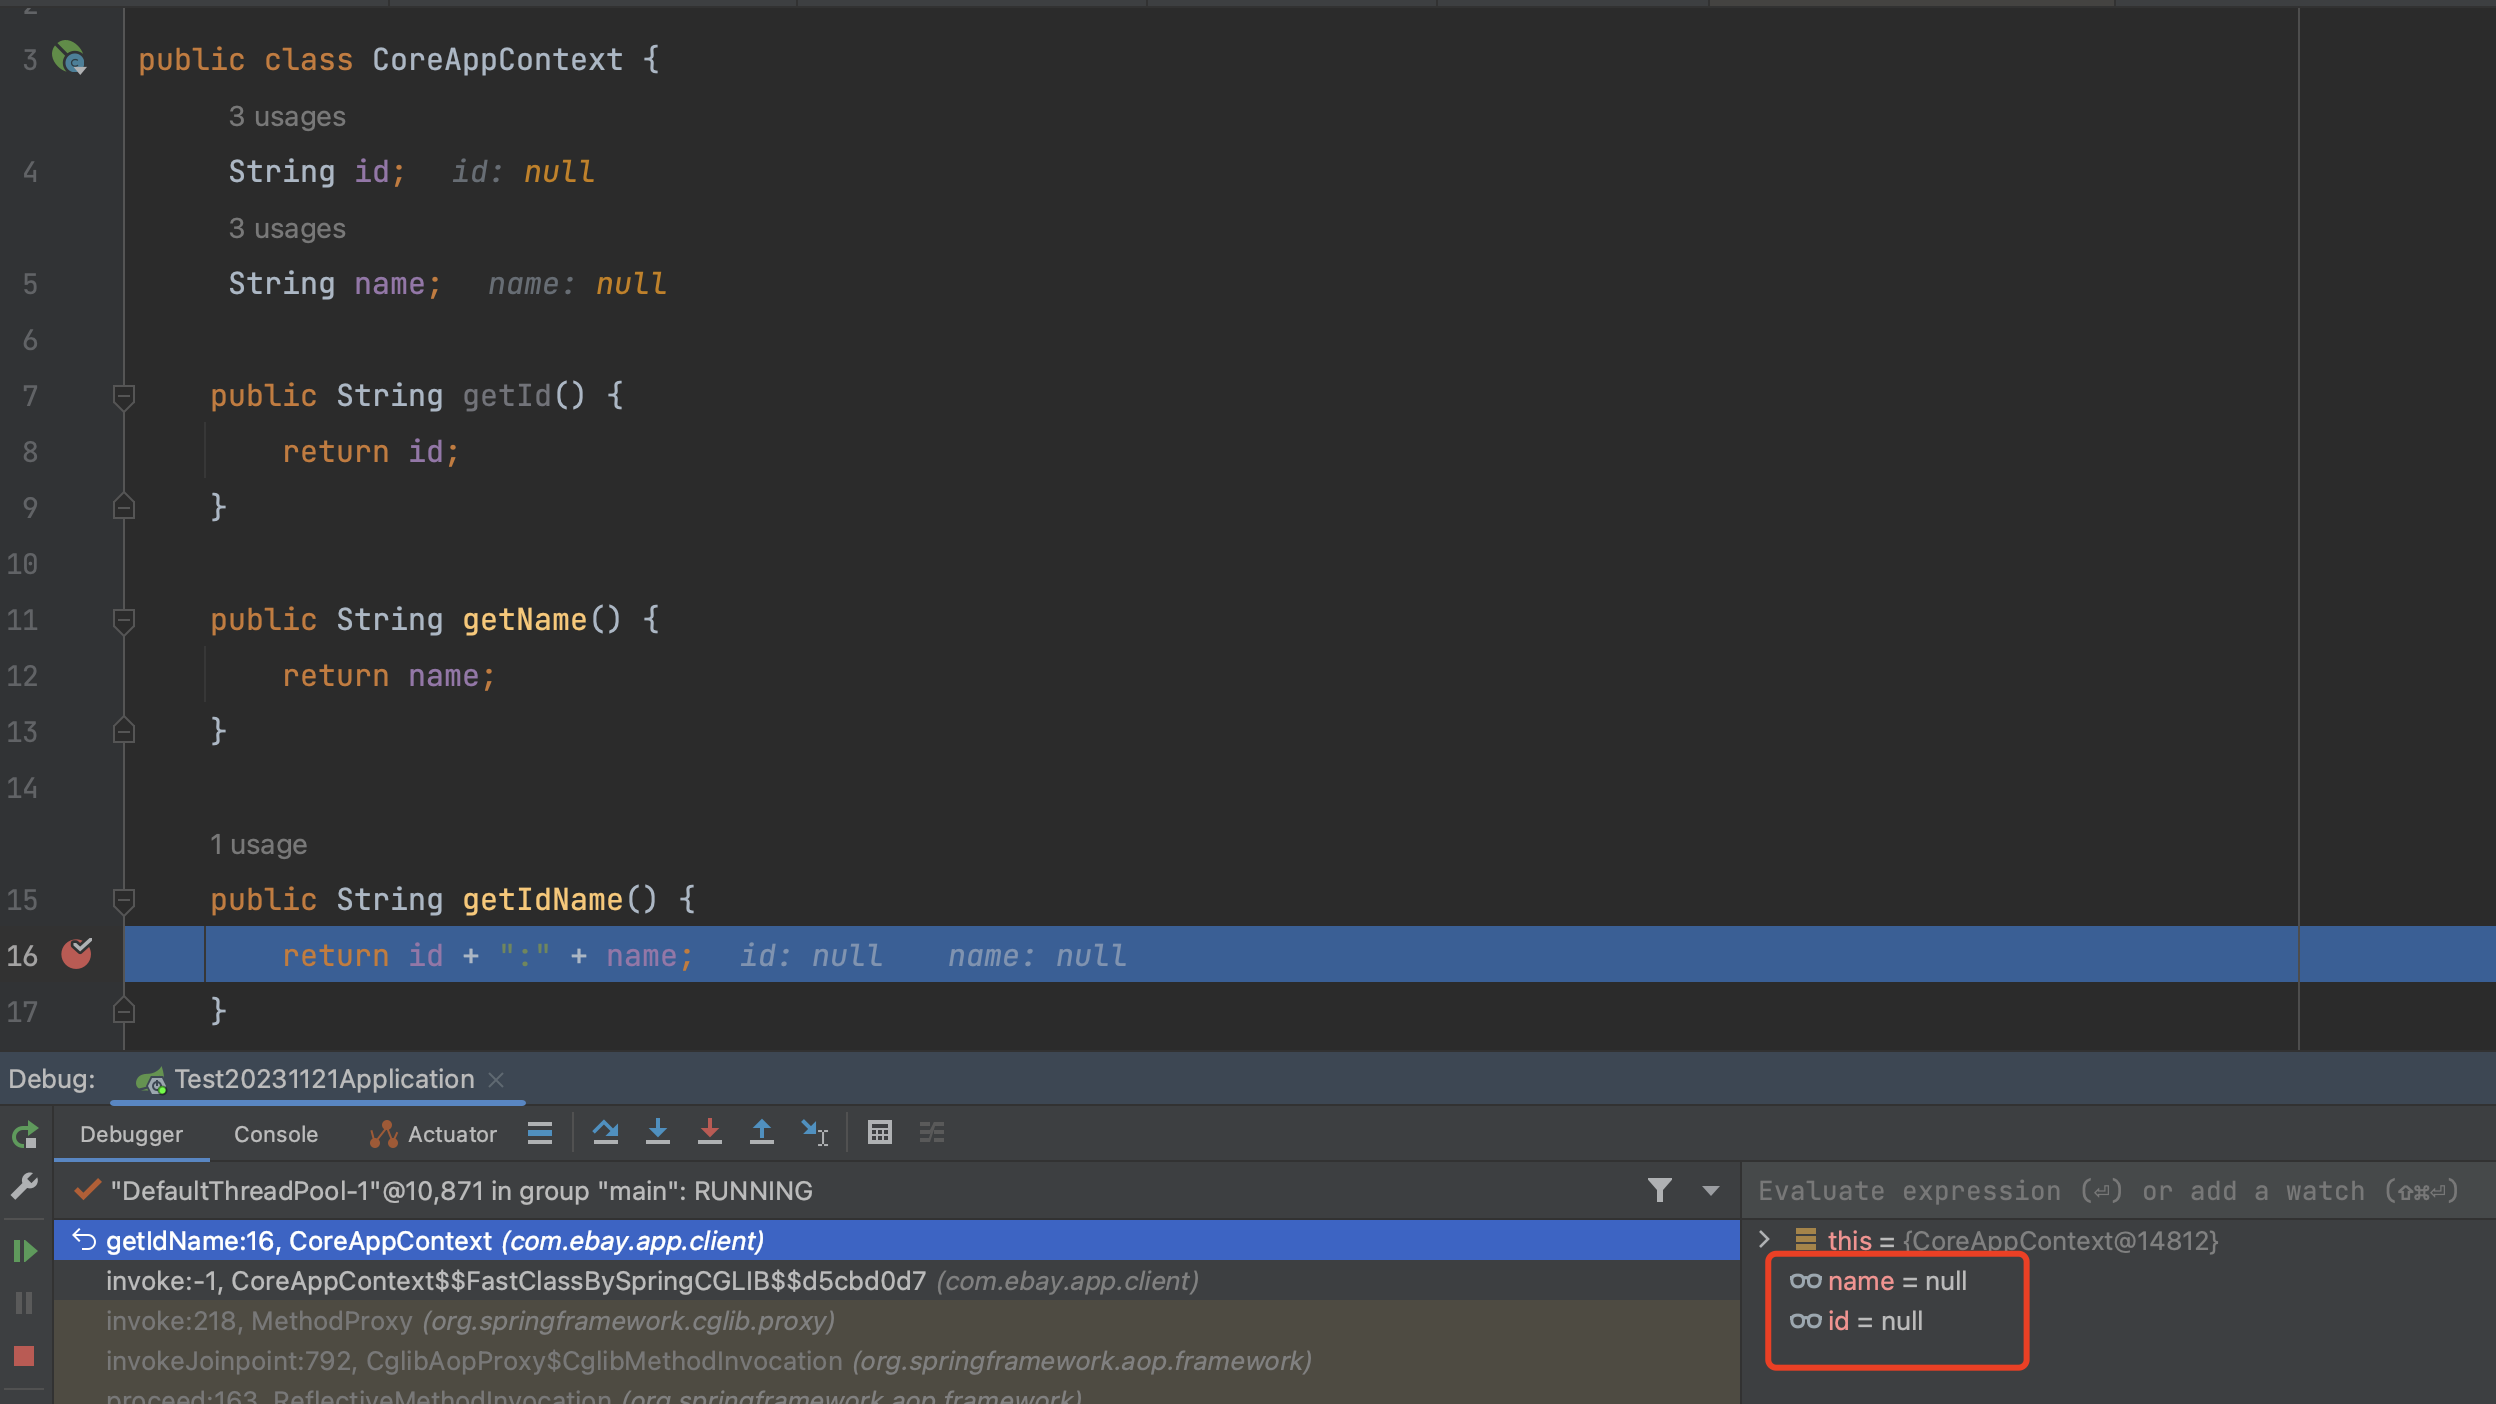2496x1404 pixels.
Task: Click the 'return id;' statement on line 8
Action: 371,452
